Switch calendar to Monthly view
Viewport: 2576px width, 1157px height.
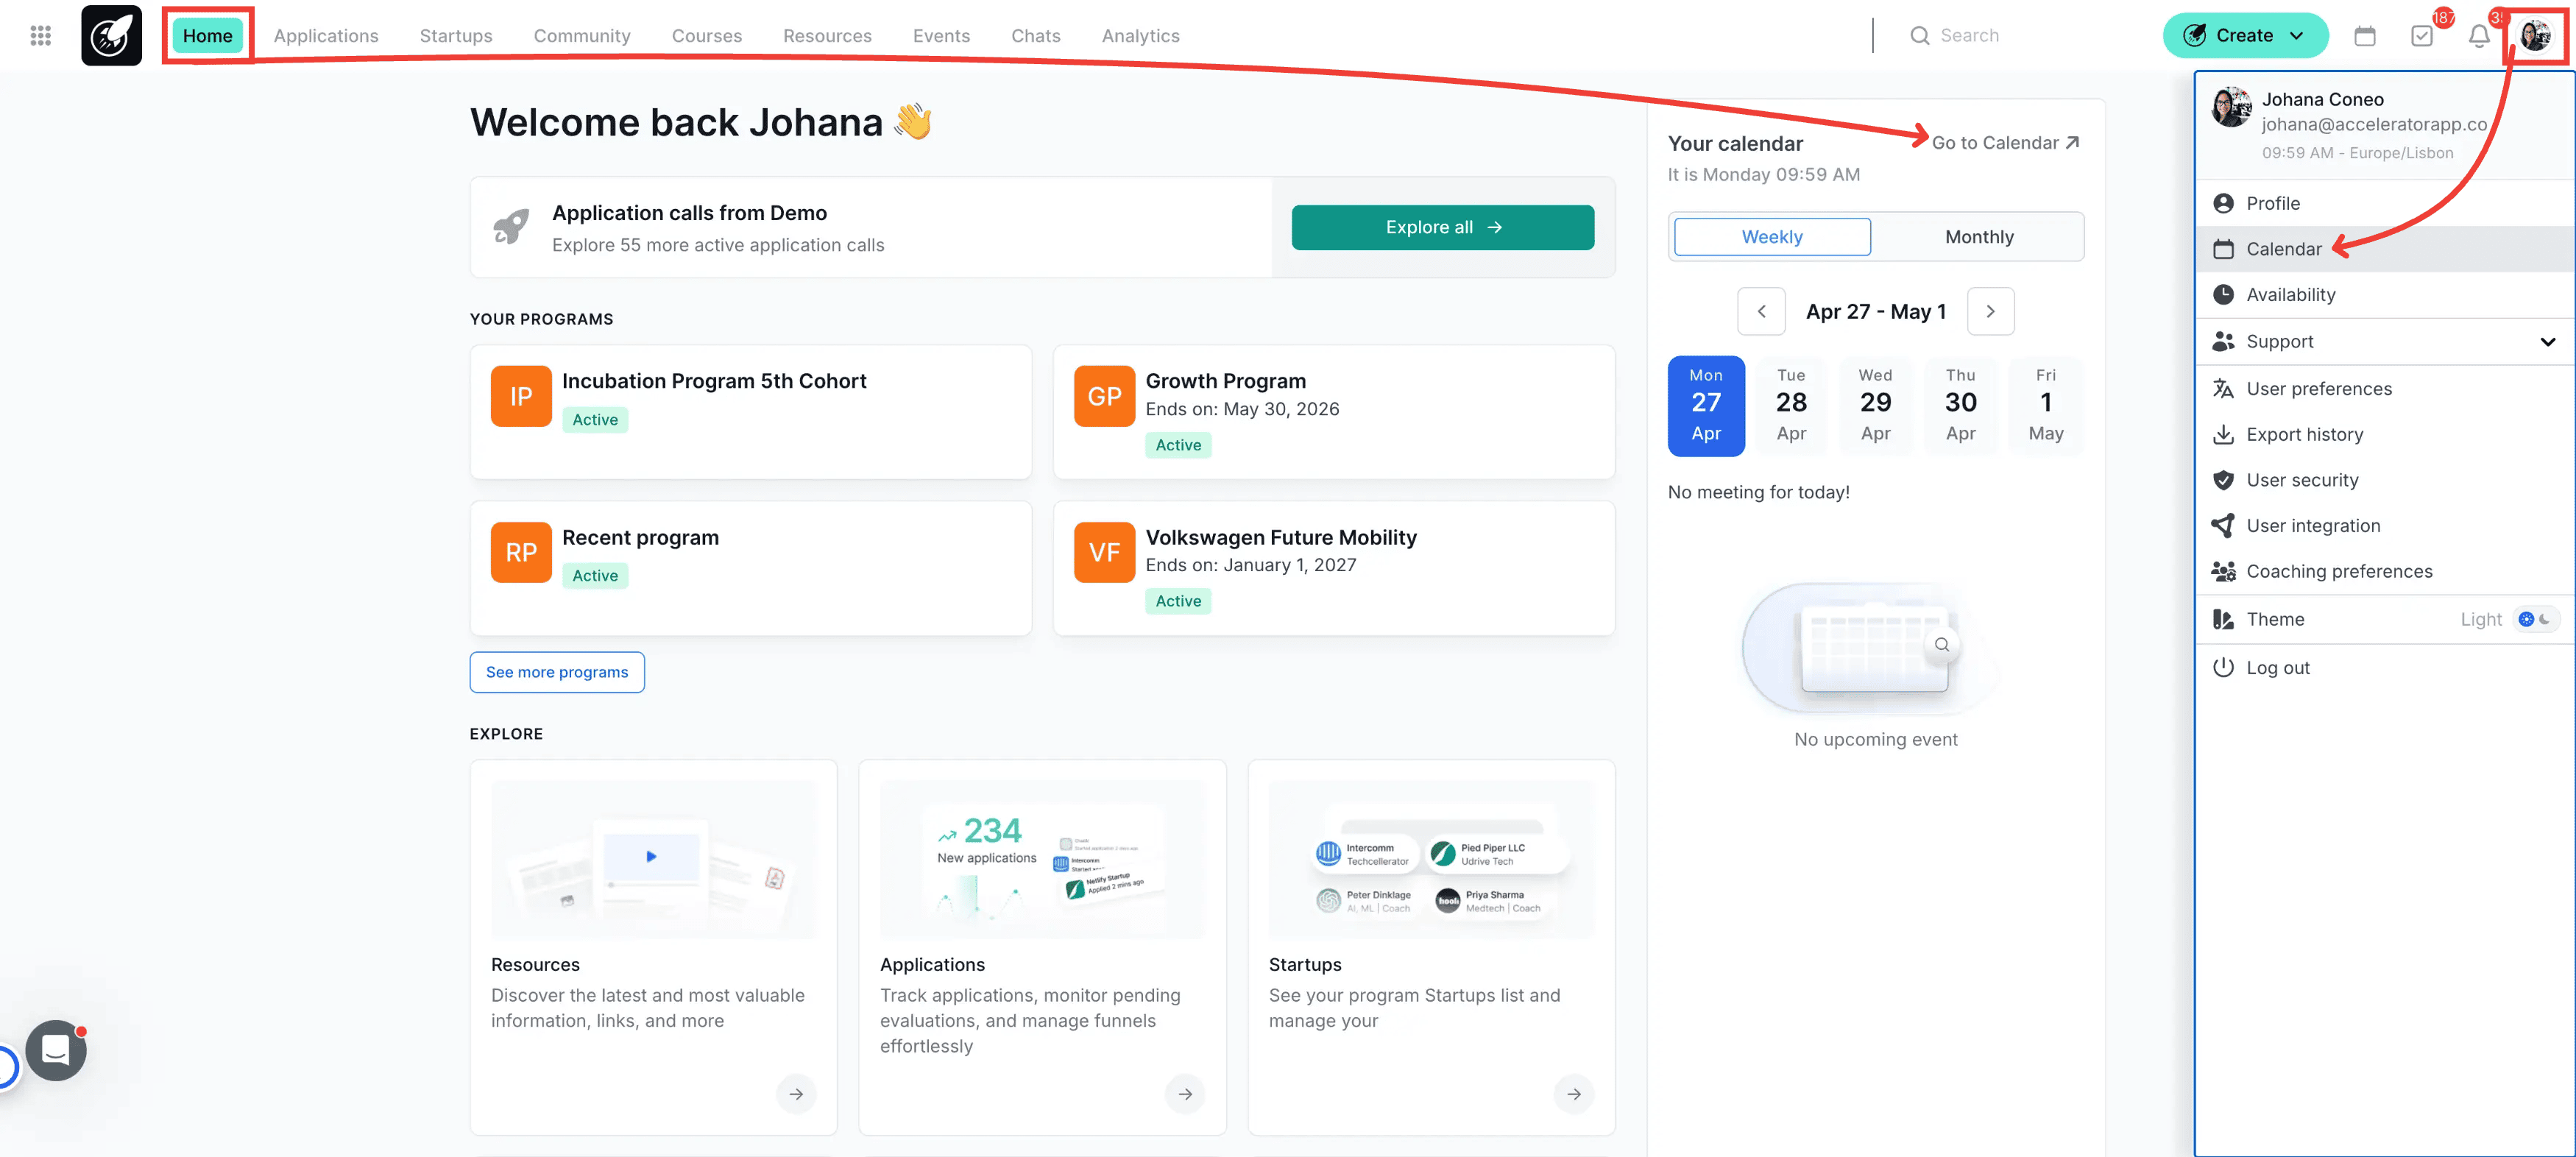pos(1978,237)
